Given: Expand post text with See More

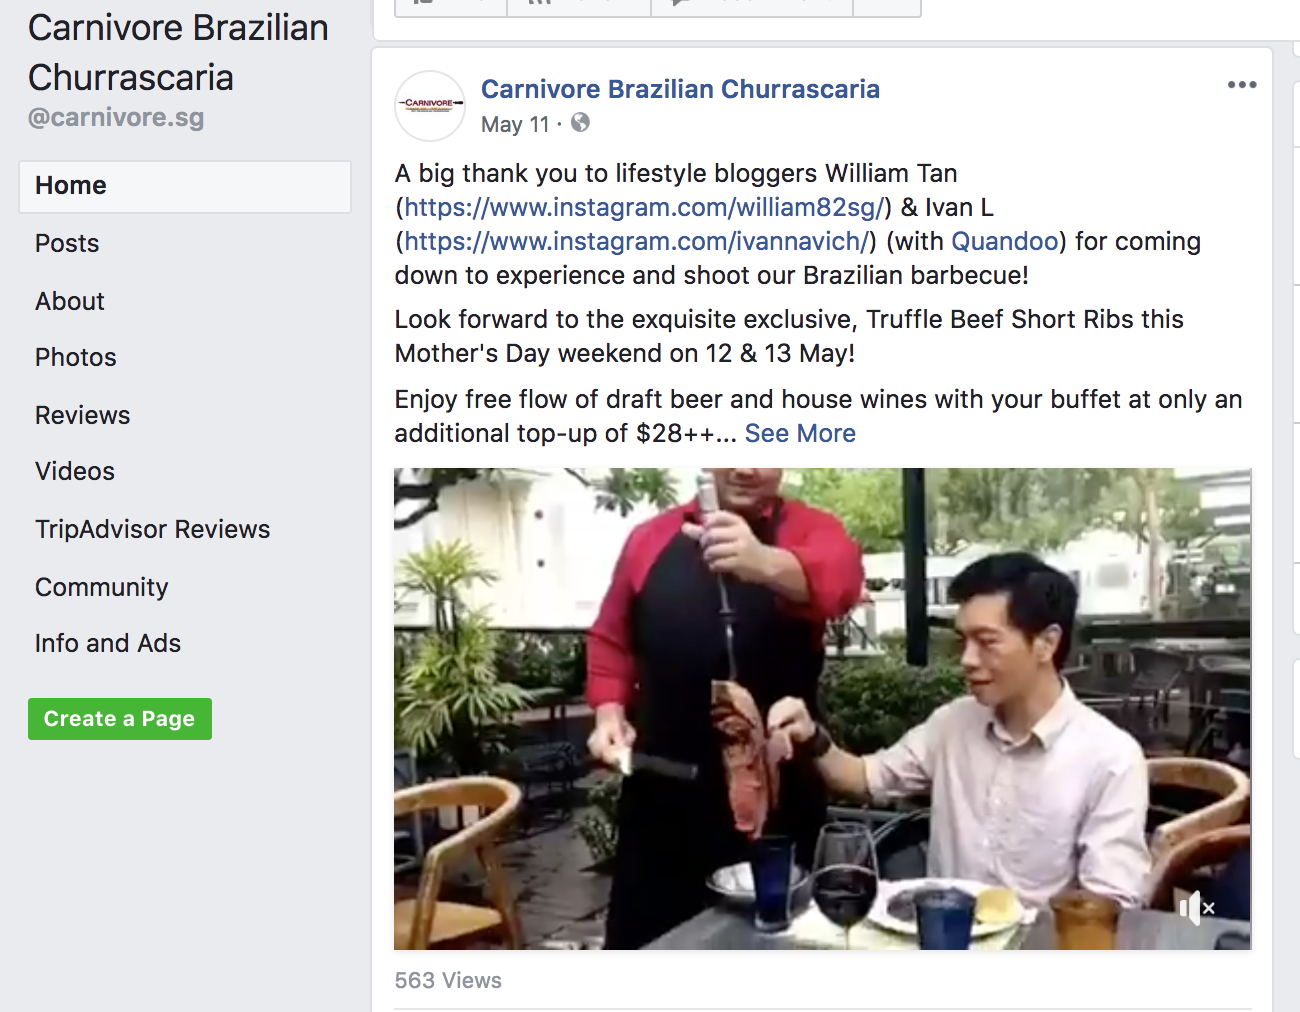Looking at the screenshot, I should (800, 433).
